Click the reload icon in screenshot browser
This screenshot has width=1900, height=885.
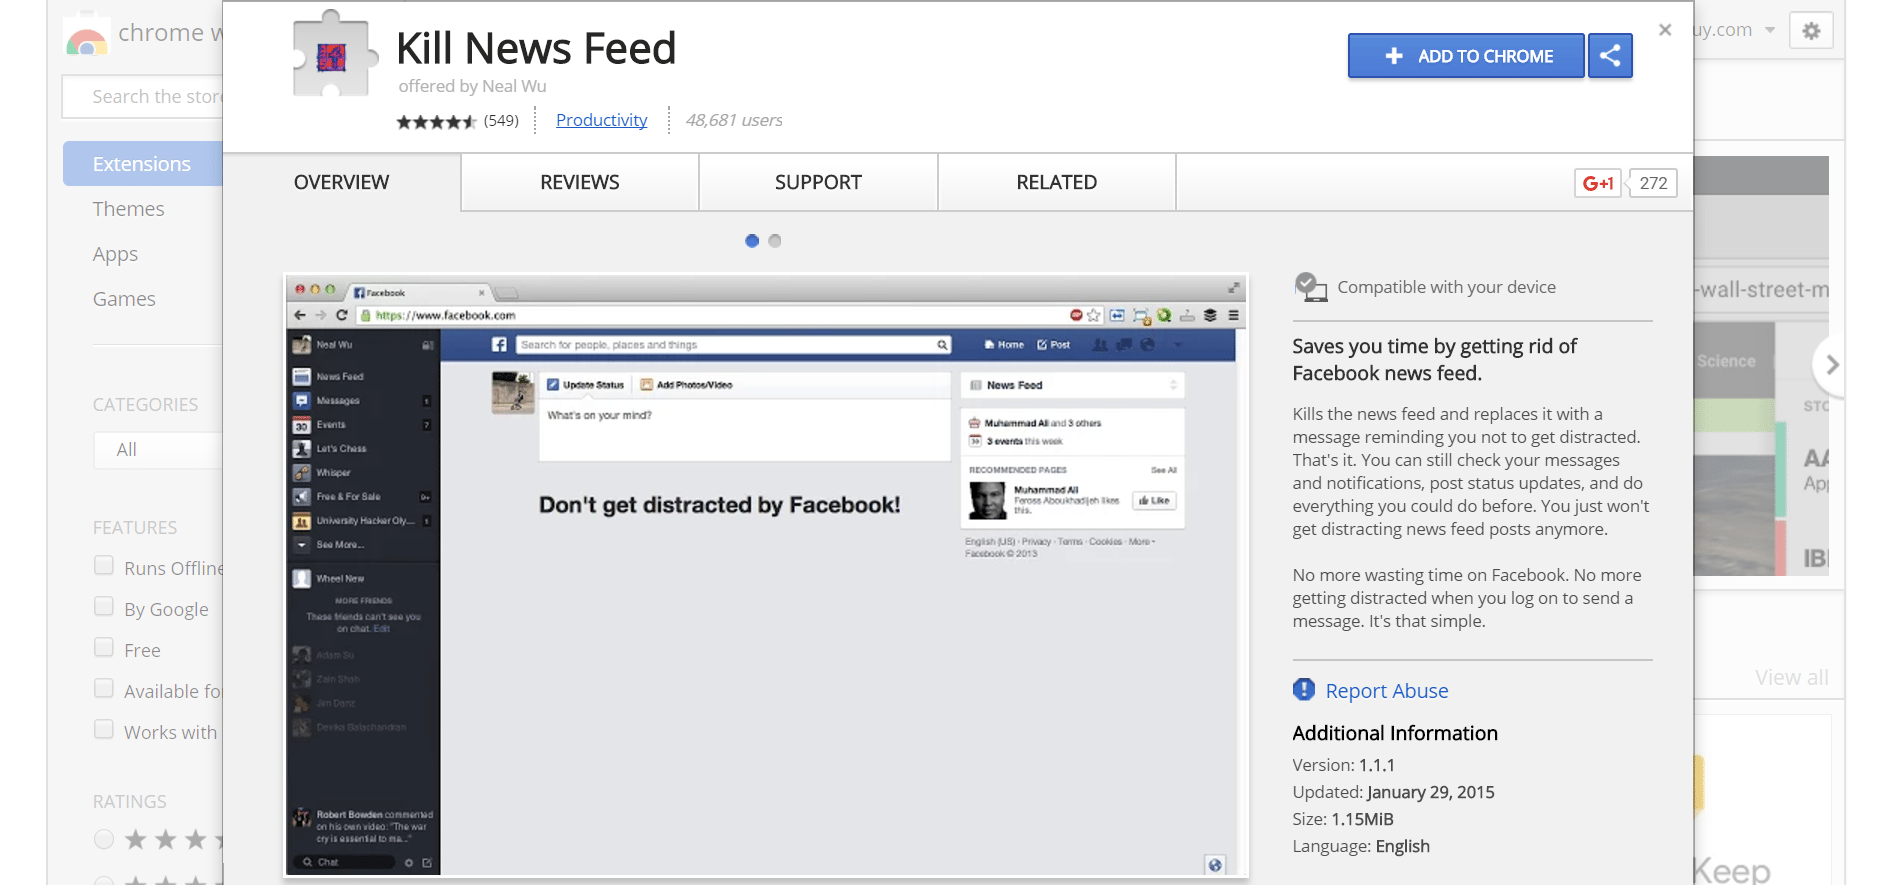(x=342, y=315)
